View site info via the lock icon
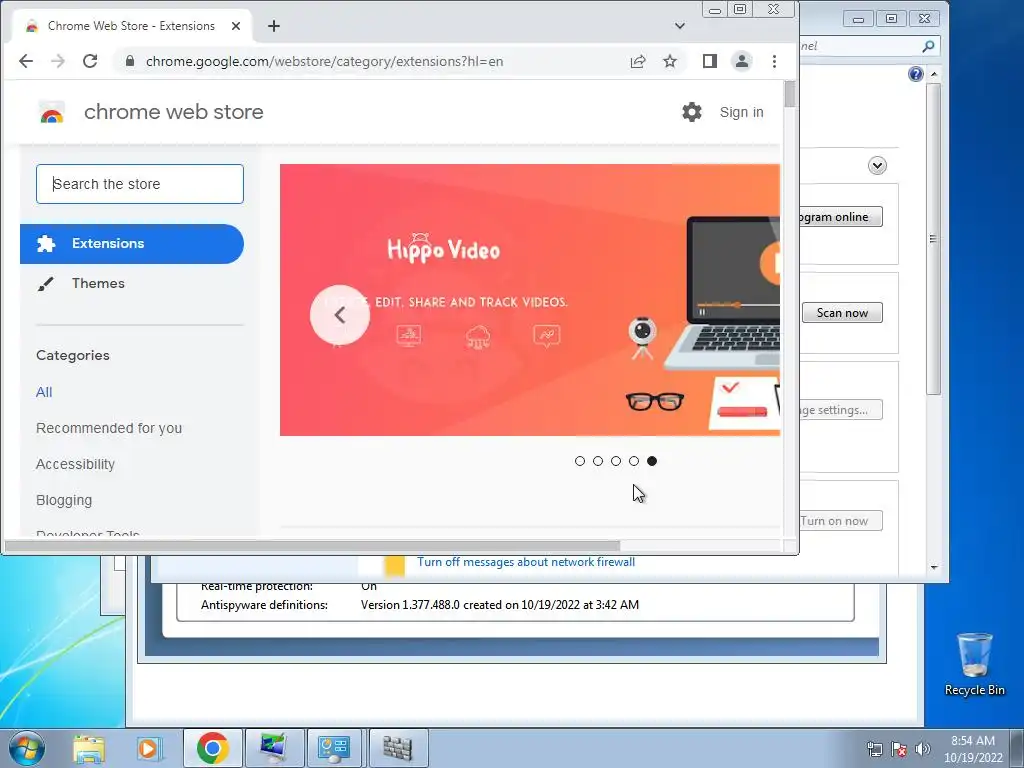This screenshot has height=768, width=1024. 130,61
